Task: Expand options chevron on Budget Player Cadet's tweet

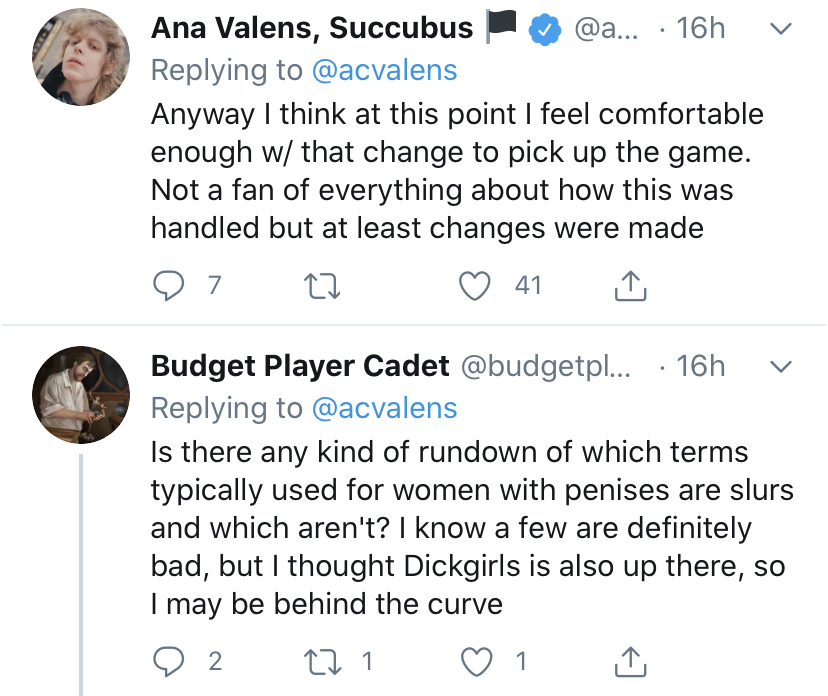Action: point(783,367)
